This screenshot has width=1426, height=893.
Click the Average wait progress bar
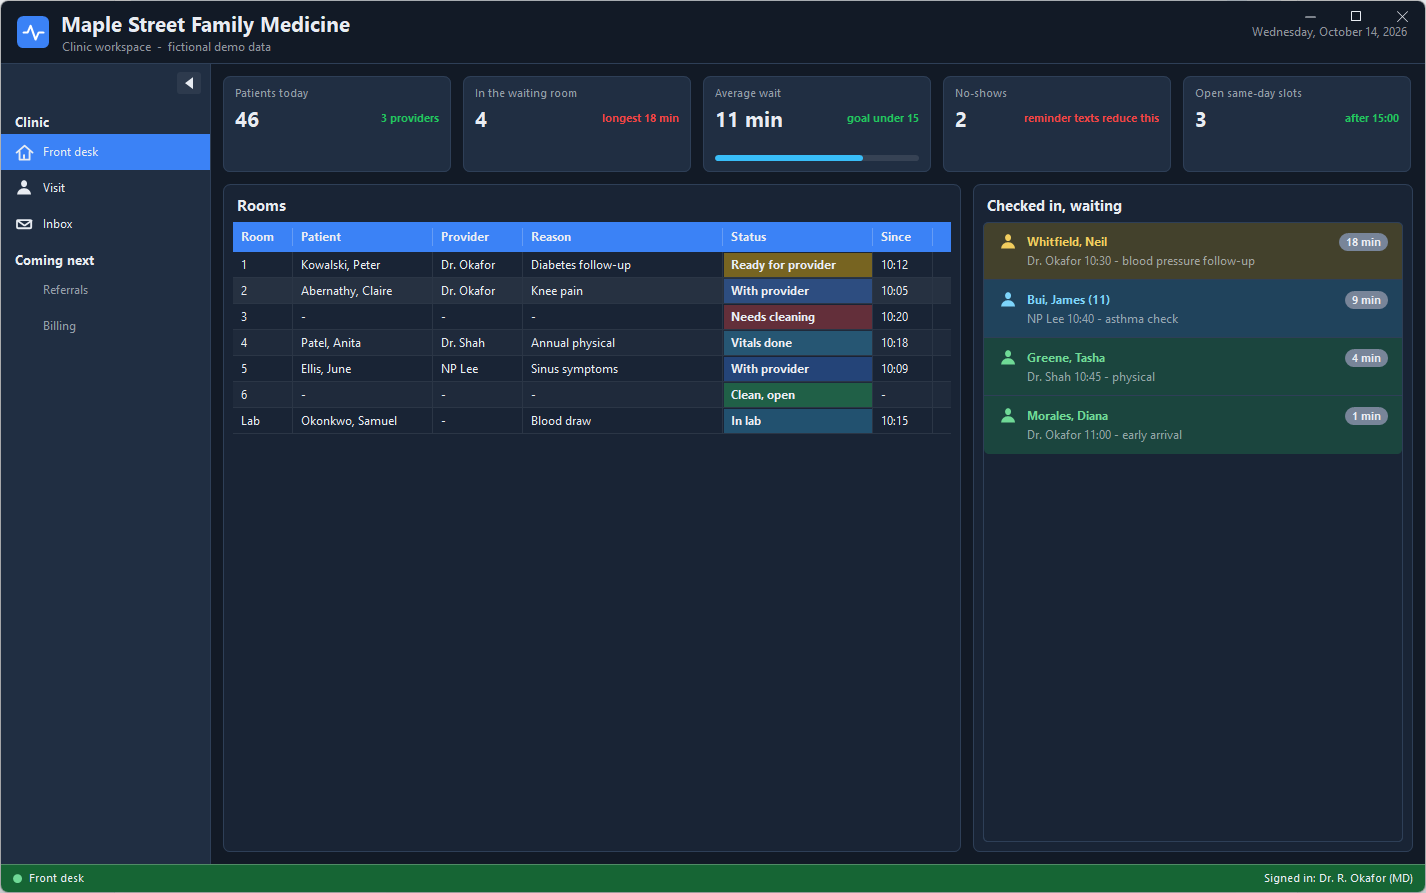click(x=816, y=158)
